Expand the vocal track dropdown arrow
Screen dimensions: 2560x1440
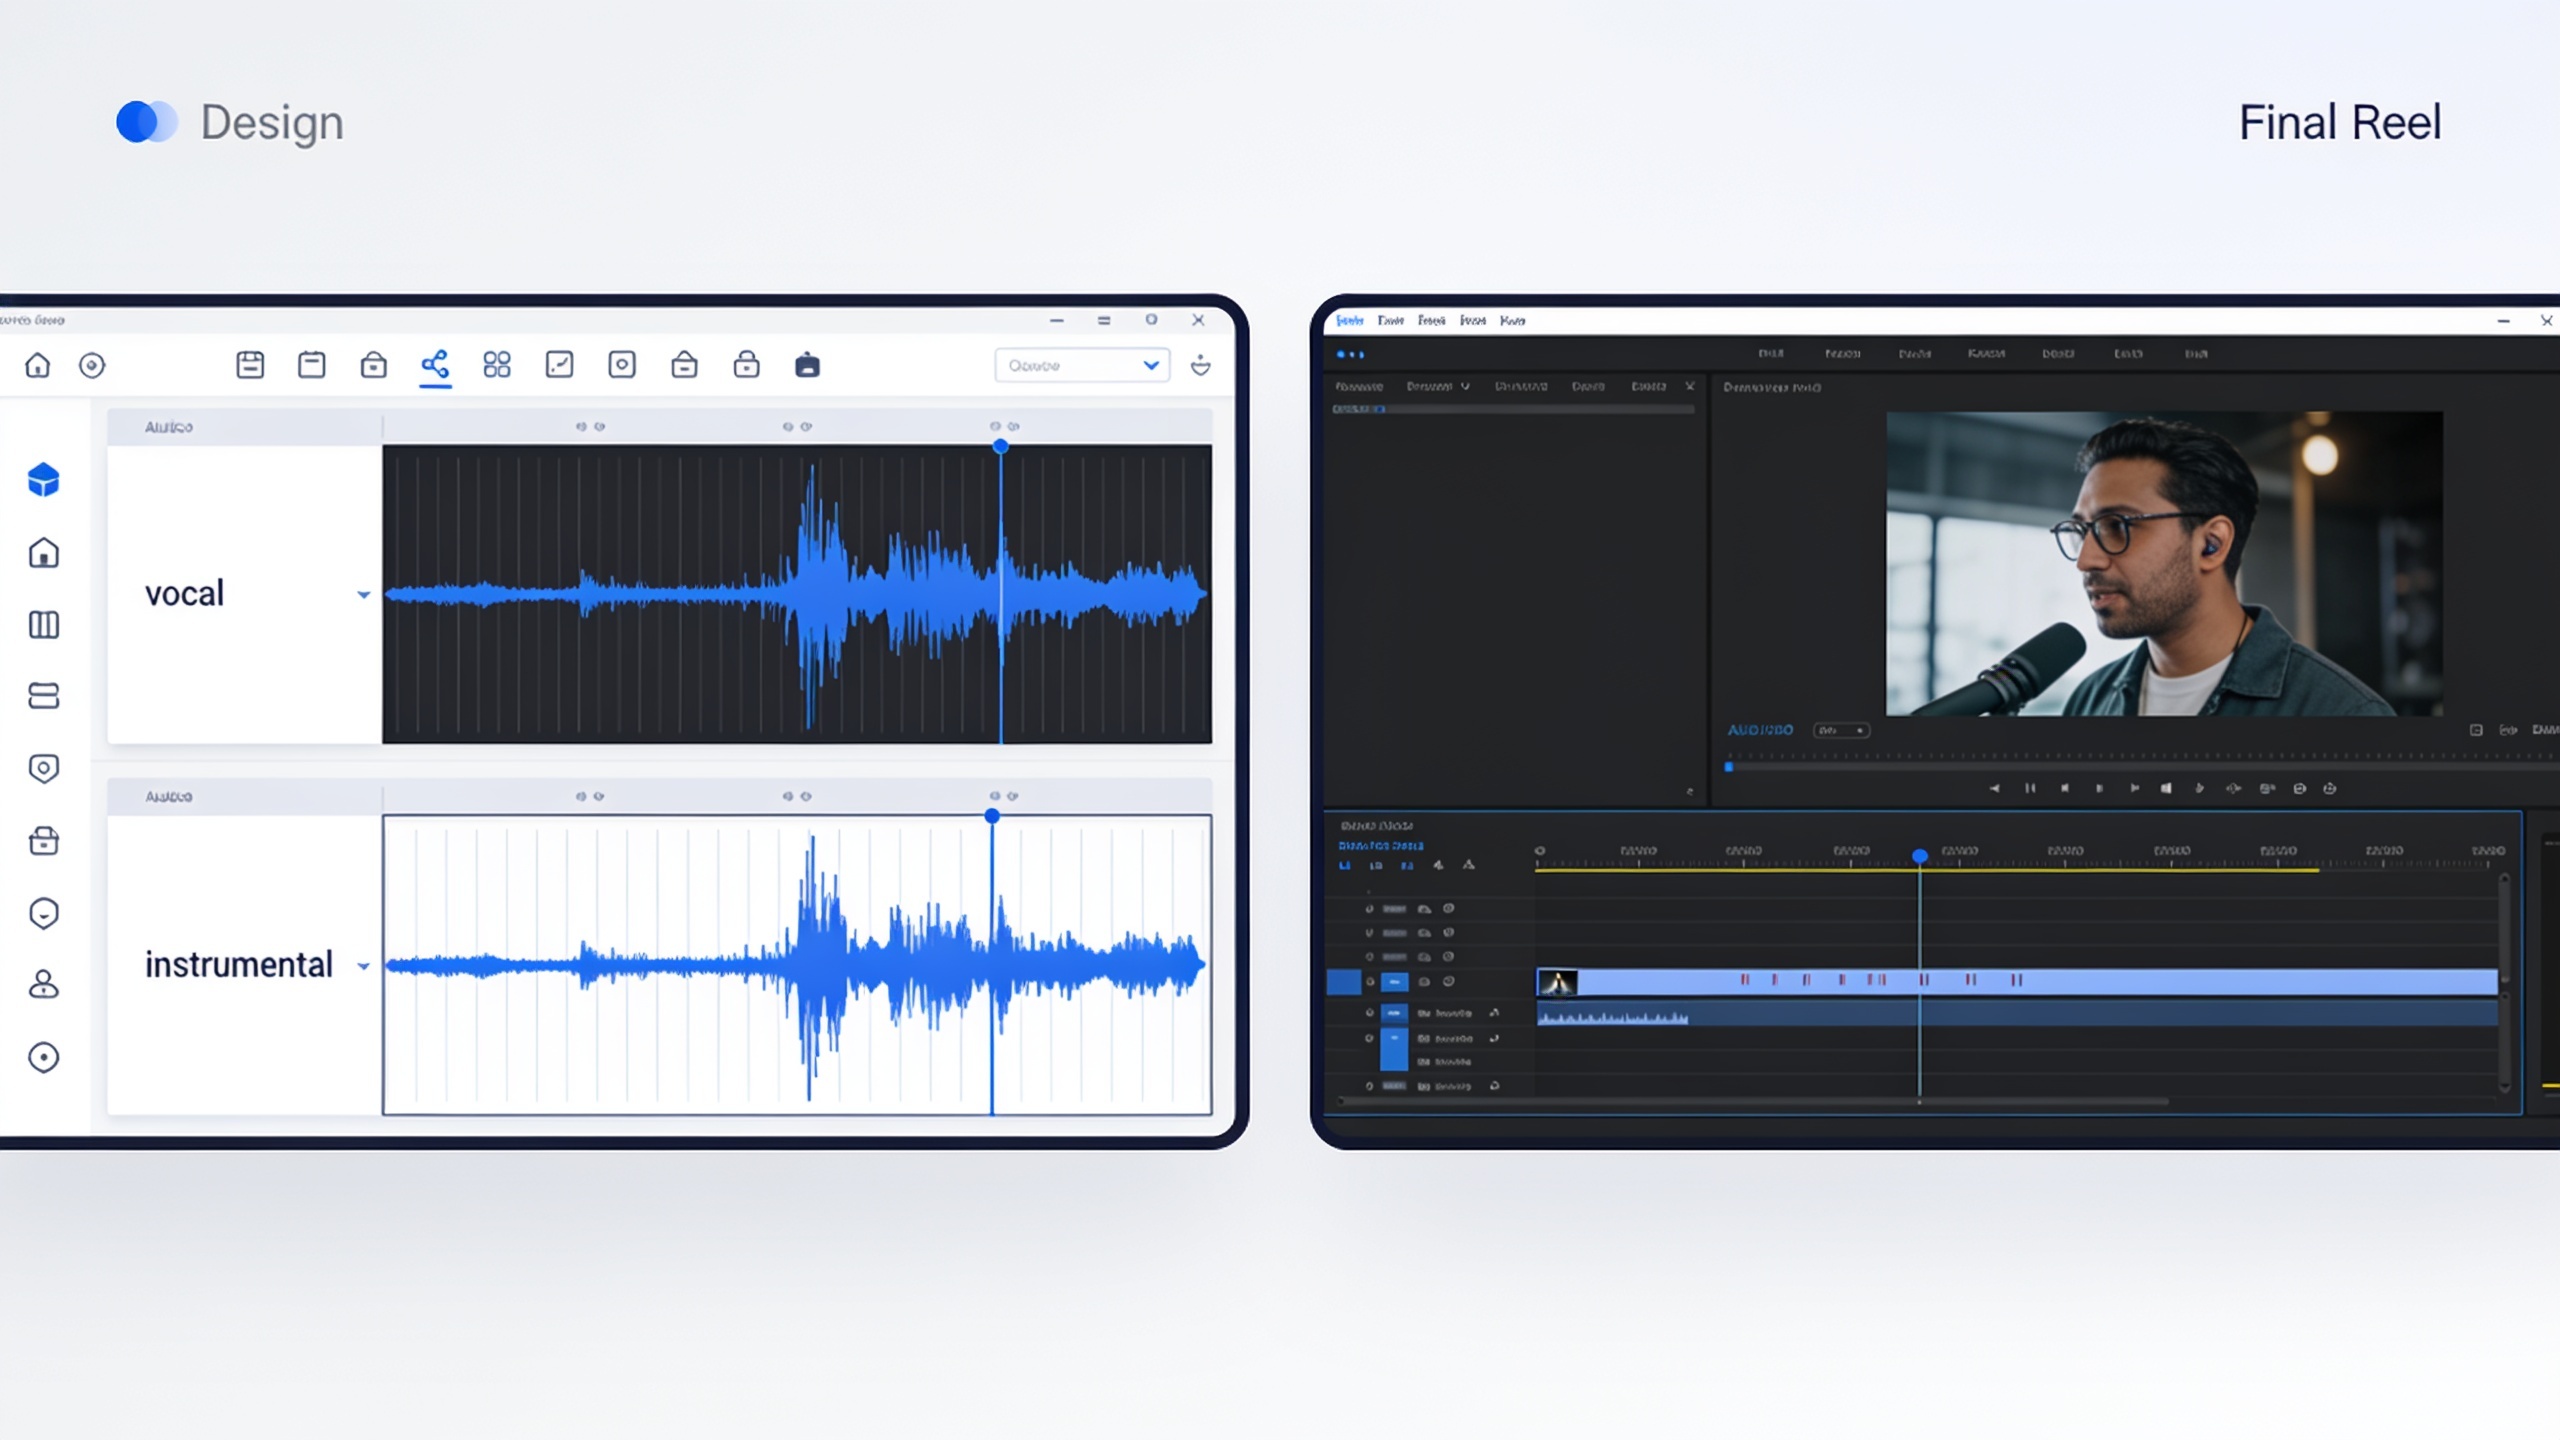pos(364,595)
